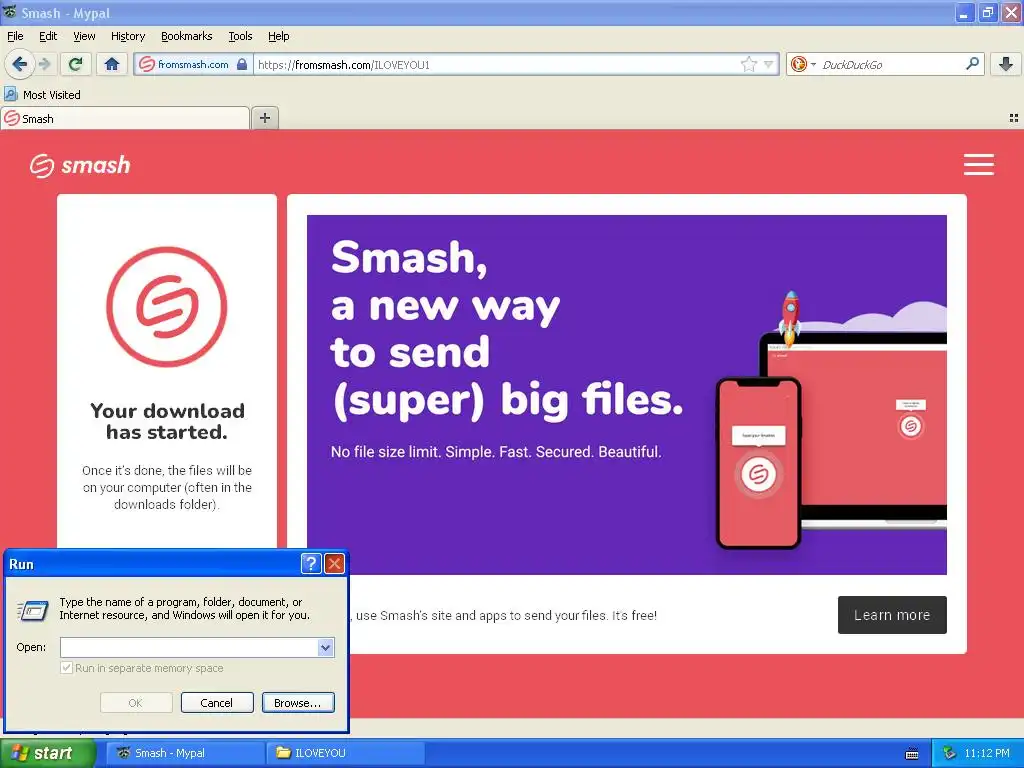Open the hamburger menu on Smash page
The image size is (1024, 768).
pos(978,165)
